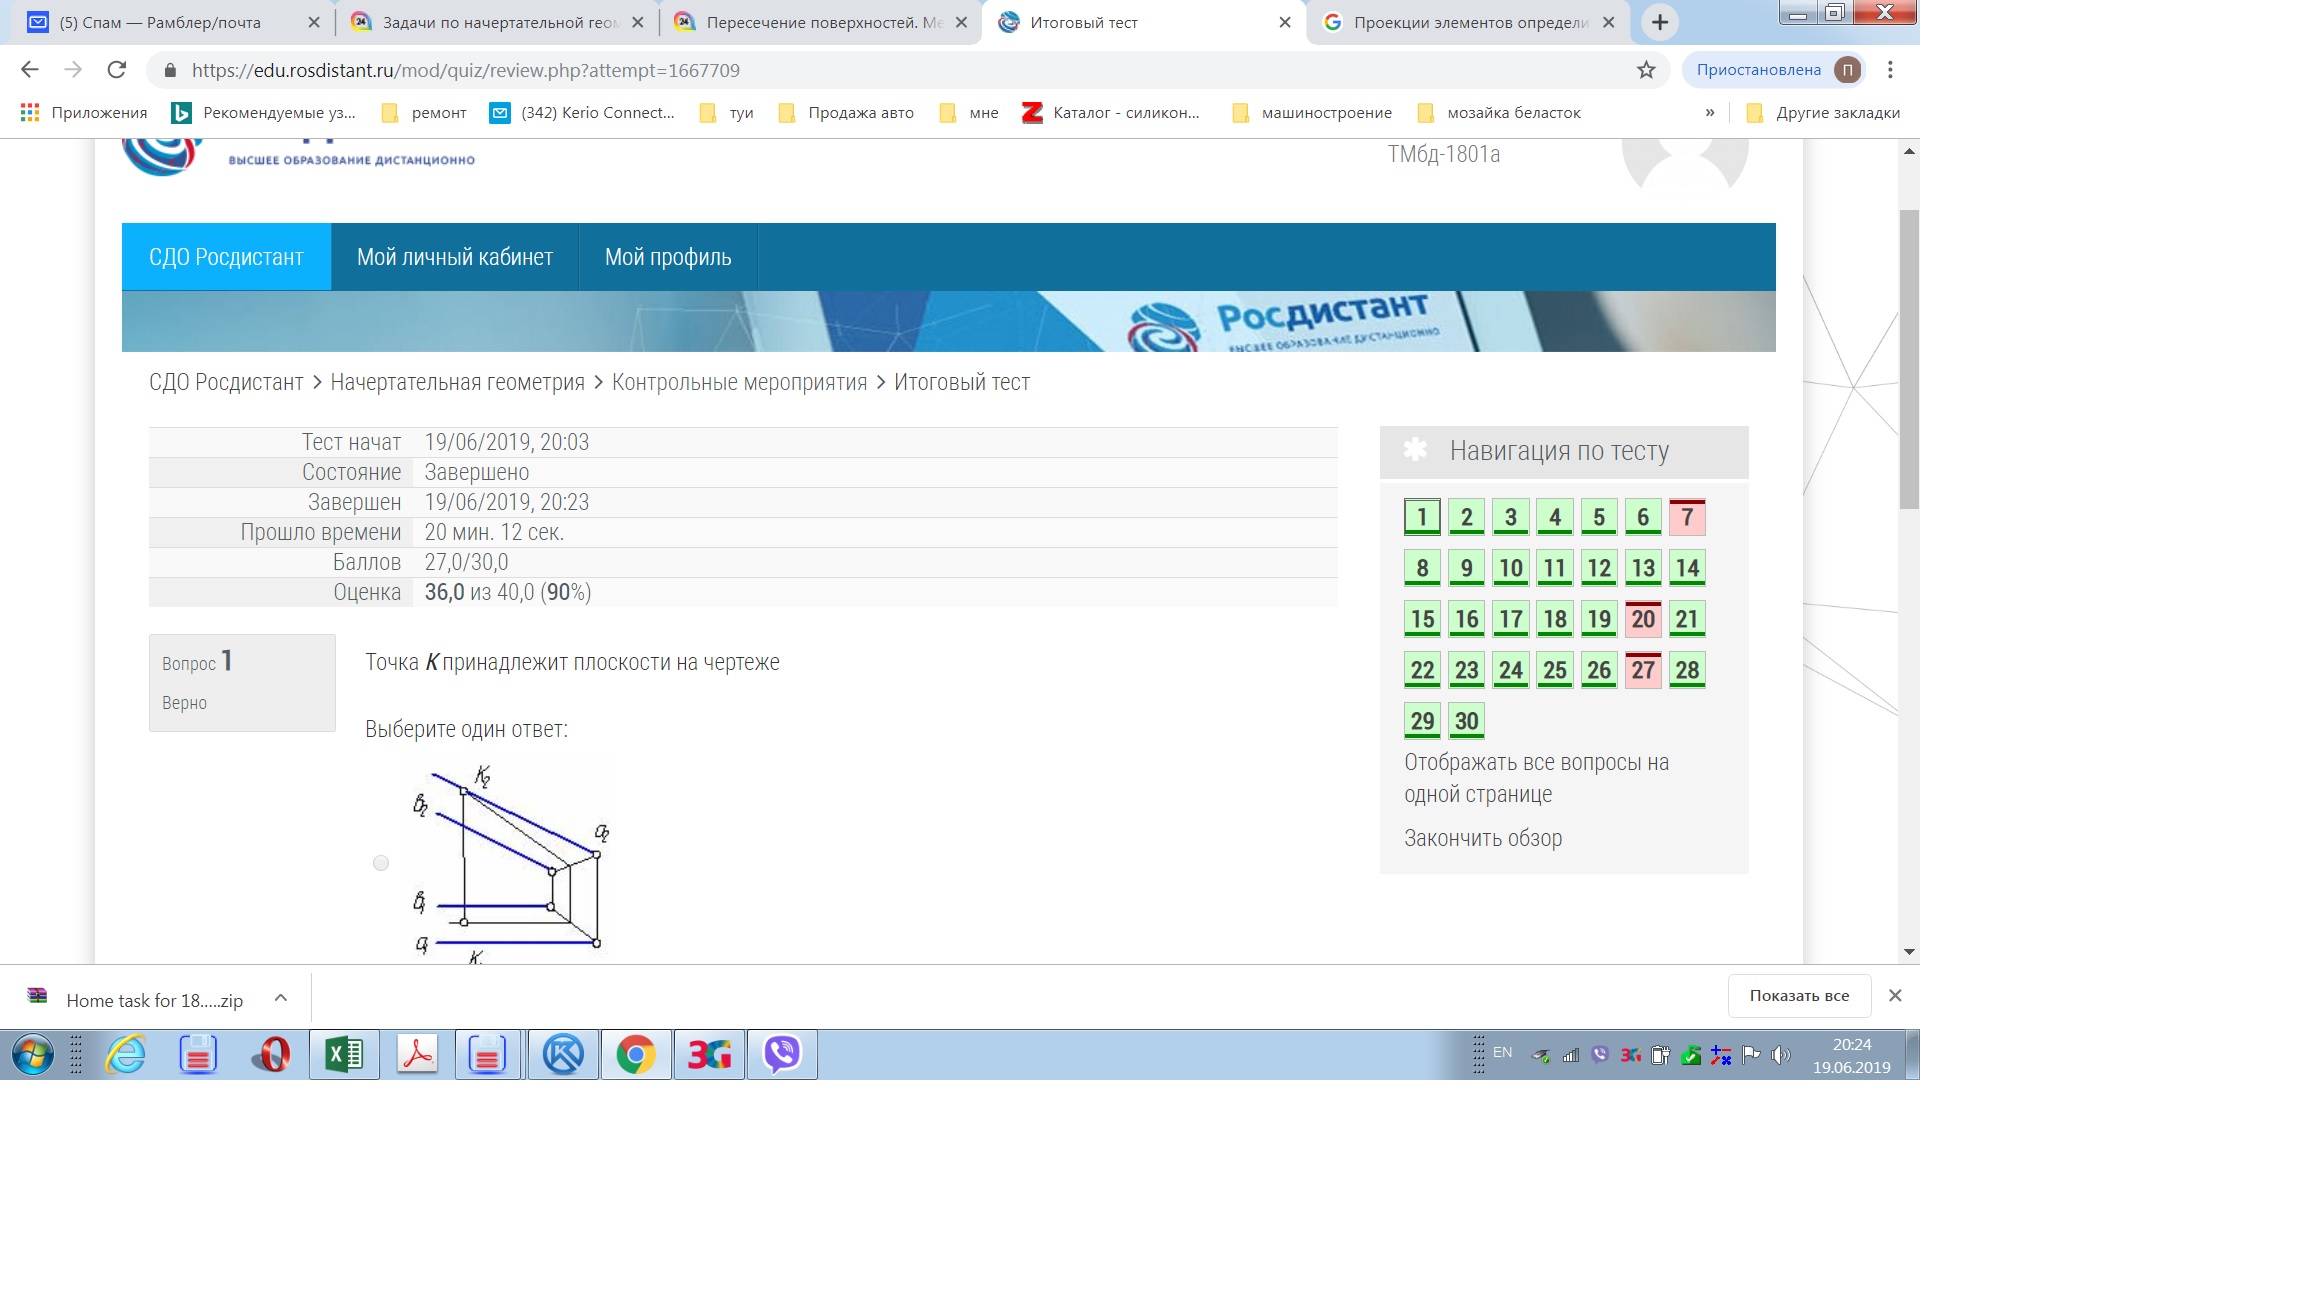The image size is (2304, 1296).
Task: Expand Home task zip download options
Action: 281,998
